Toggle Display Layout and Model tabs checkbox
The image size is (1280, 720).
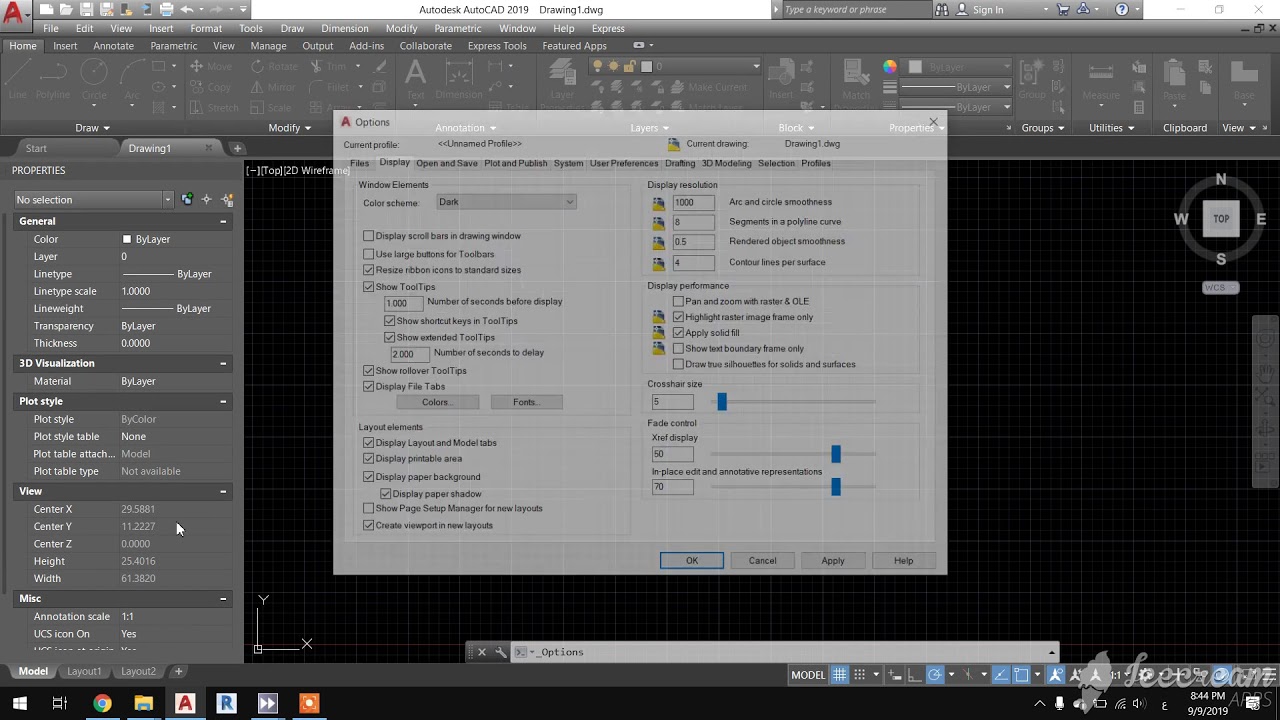click(x=369, y=443)
